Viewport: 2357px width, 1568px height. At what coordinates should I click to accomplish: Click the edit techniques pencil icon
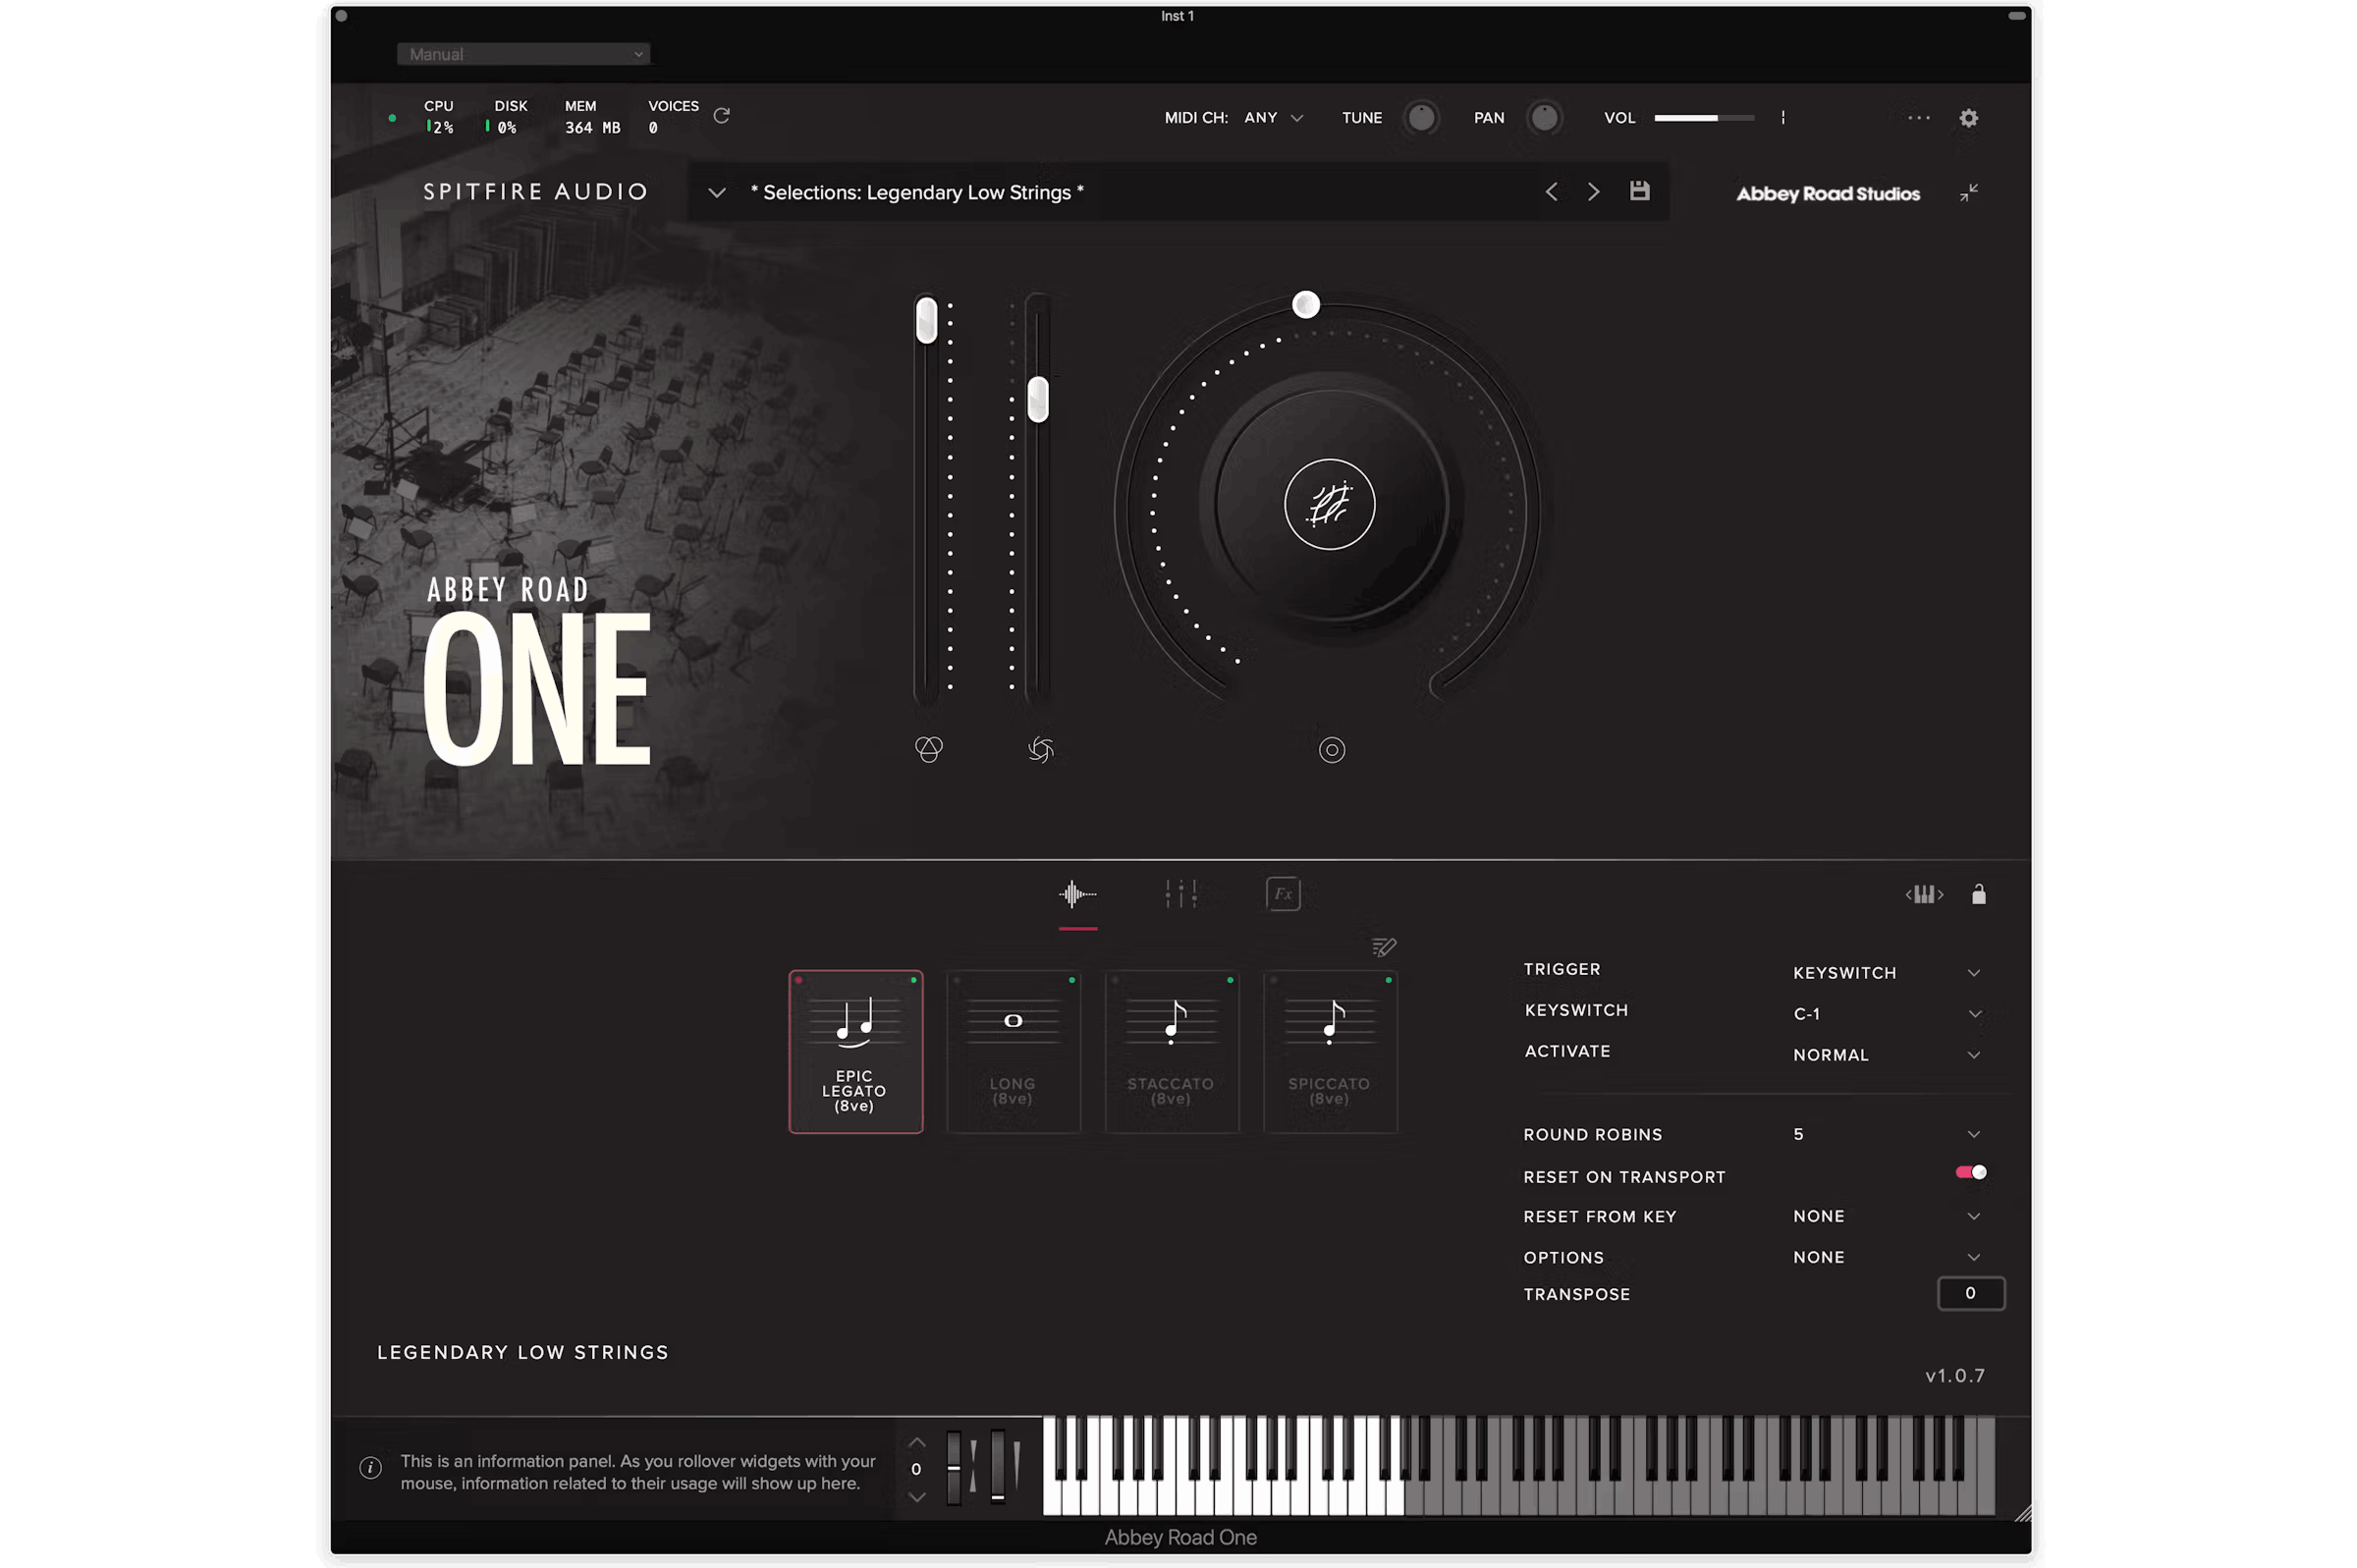[1383, 946]
